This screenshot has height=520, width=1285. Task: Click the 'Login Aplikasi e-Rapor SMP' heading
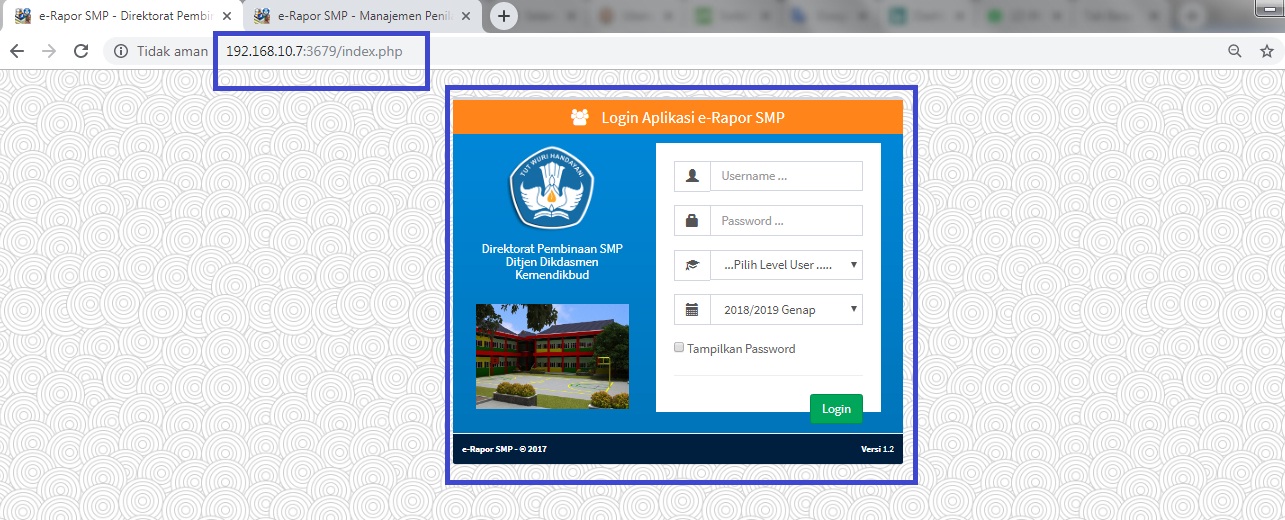(693, 117)
